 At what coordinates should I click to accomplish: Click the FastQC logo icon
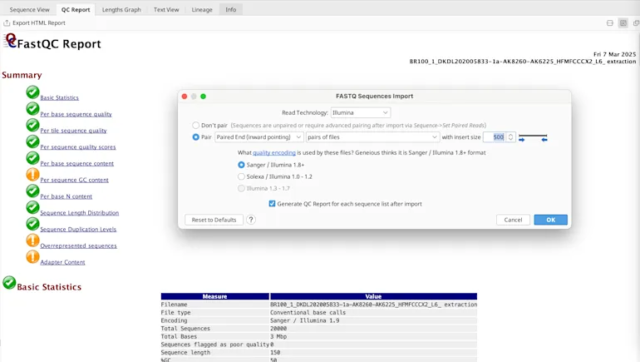[10, 41]
